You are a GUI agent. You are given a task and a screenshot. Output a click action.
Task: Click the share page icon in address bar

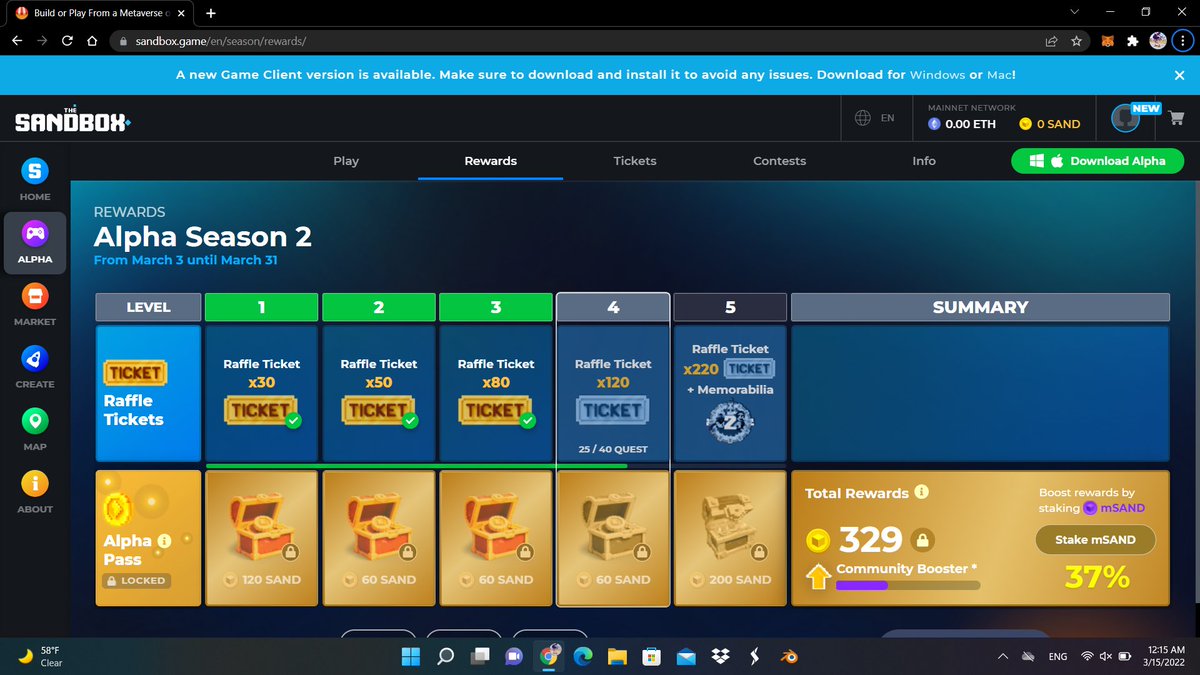(x=1052, y=41)
